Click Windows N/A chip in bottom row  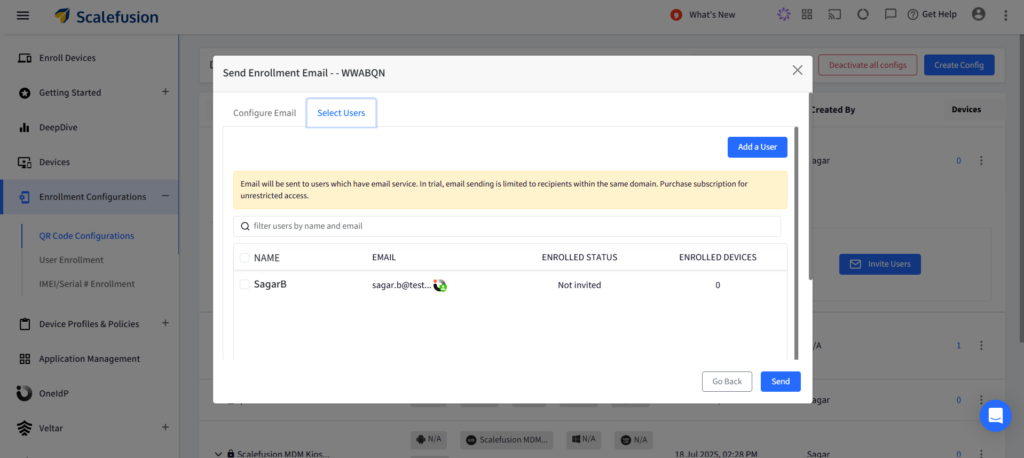click(583, 440)
